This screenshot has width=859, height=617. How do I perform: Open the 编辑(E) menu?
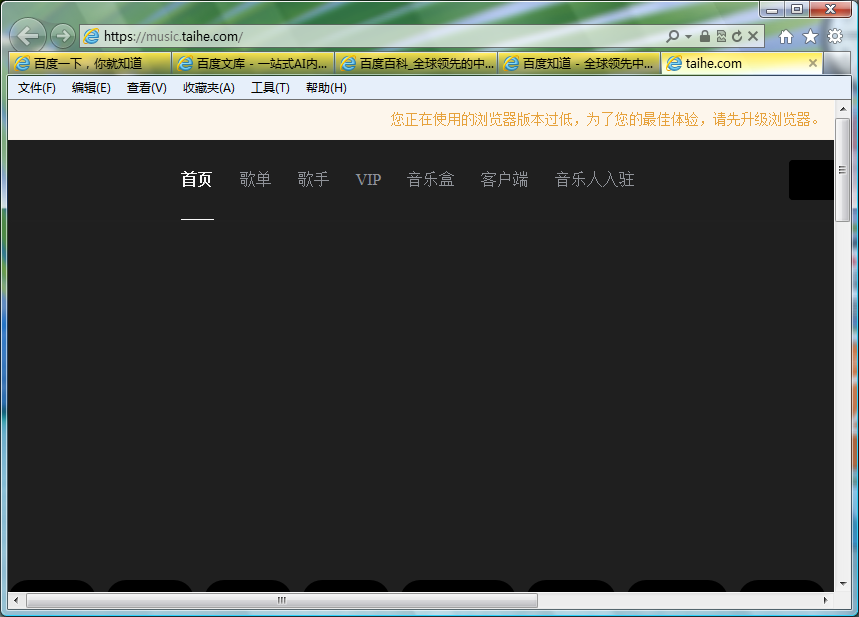(x=91, y=88)
